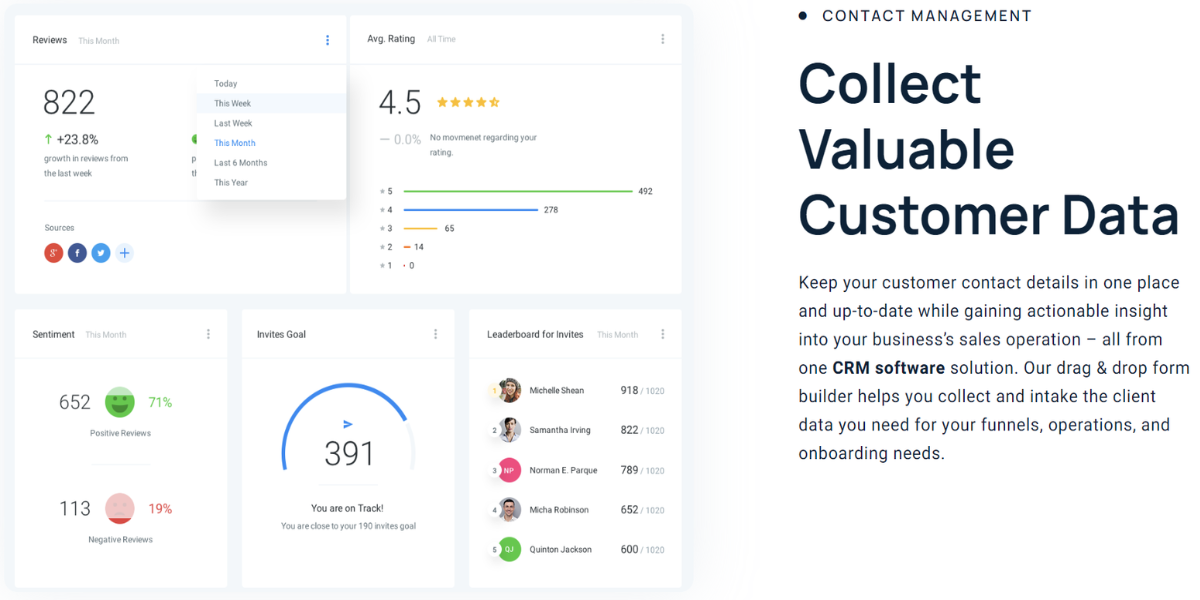The image size is (1200, 600).
Task: Select This Week instead of This Month
Action: (235, 103)
